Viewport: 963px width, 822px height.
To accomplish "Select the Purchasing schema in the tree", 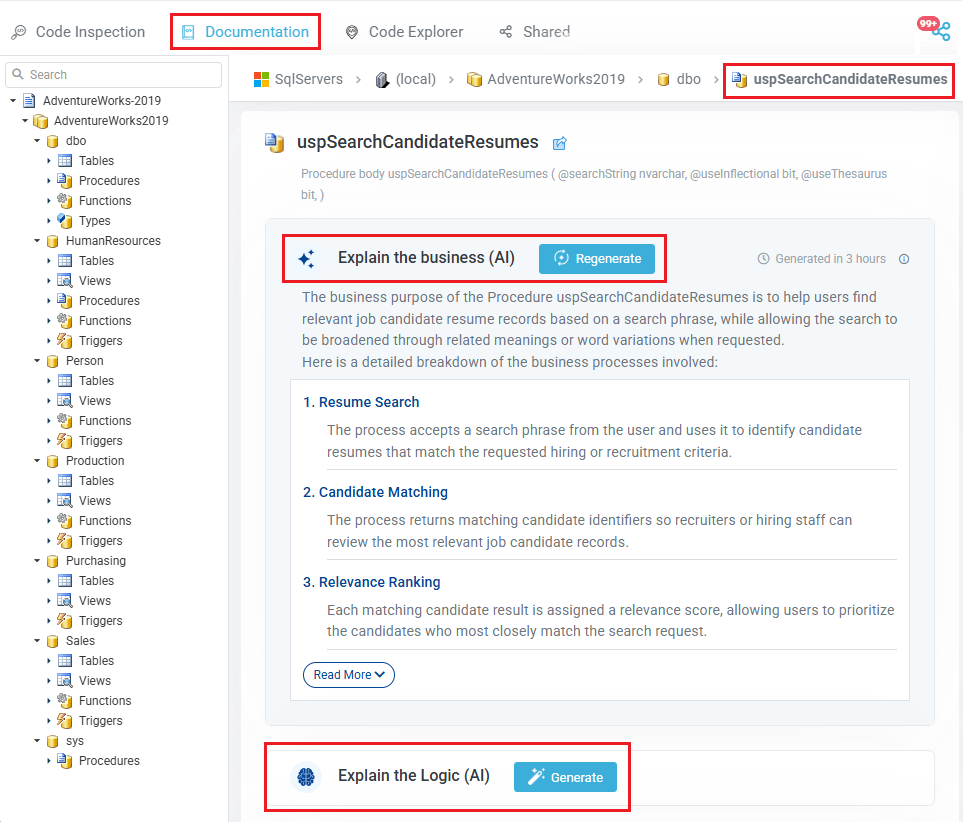I will click(96, 560).
